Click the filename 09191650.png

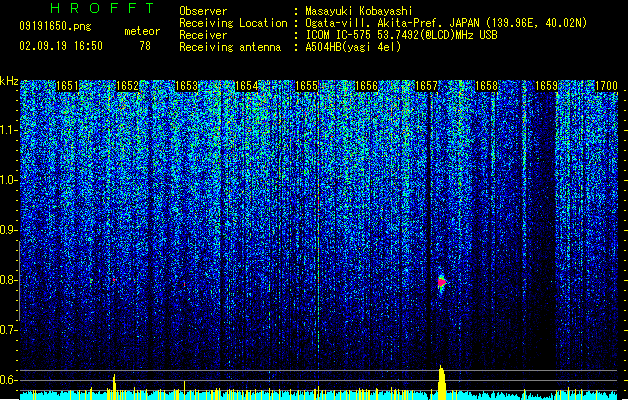point(55,26)
